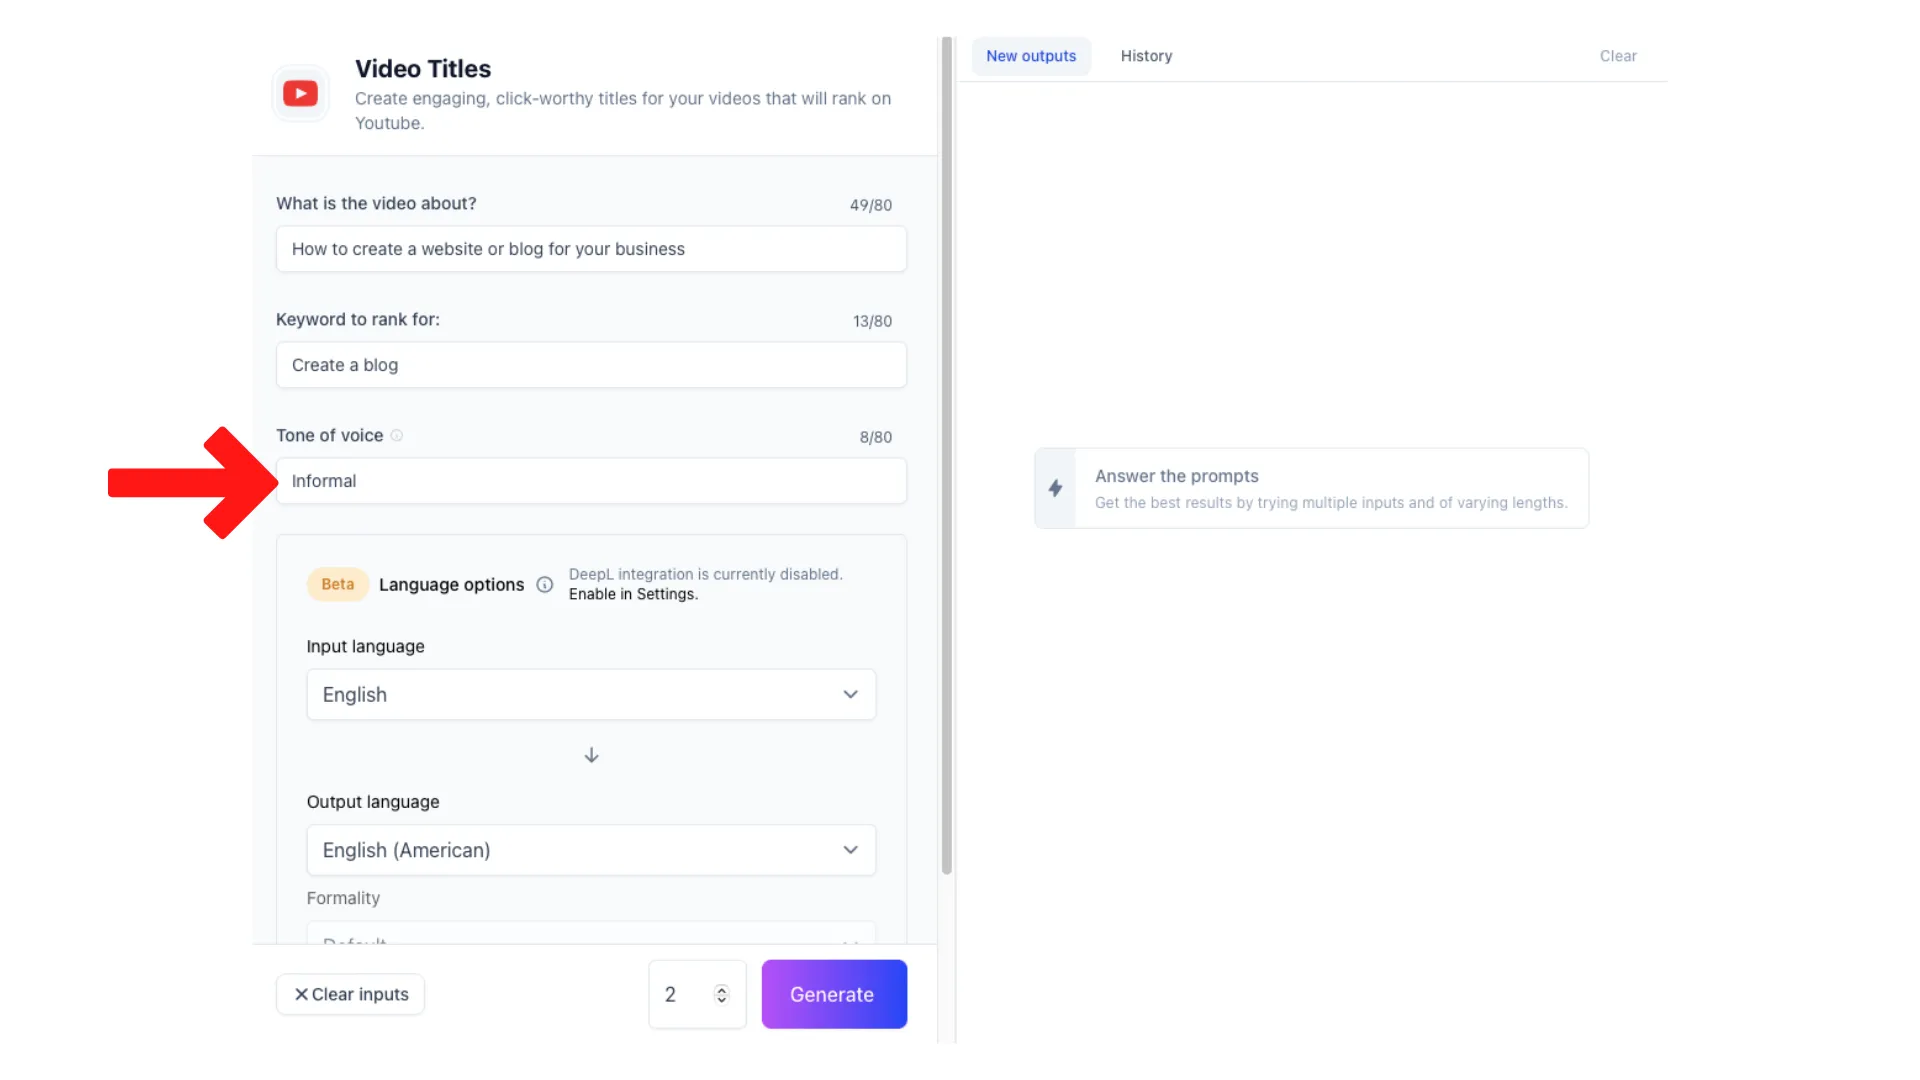Viewport: 1920px width, 1080px height.
Task: Focus the Tone of voice input field
Action: pyautogui.click(x=591, y=481)
